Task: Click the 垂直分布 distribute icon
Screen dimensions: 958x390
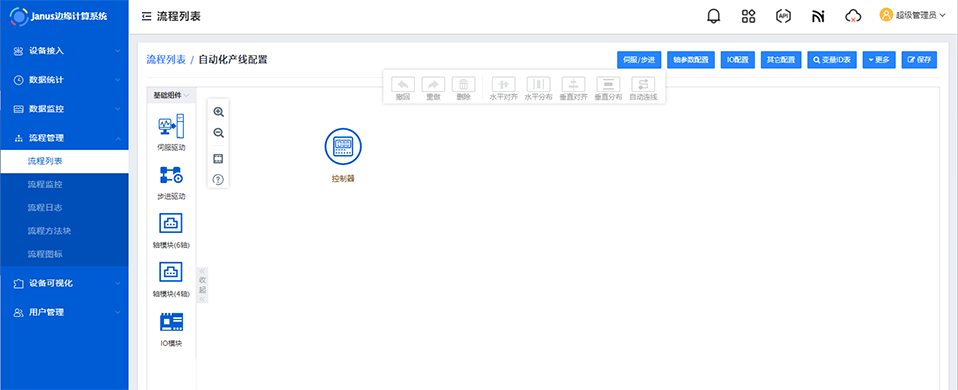Action: pyautogui.click(x=609, y=84)
